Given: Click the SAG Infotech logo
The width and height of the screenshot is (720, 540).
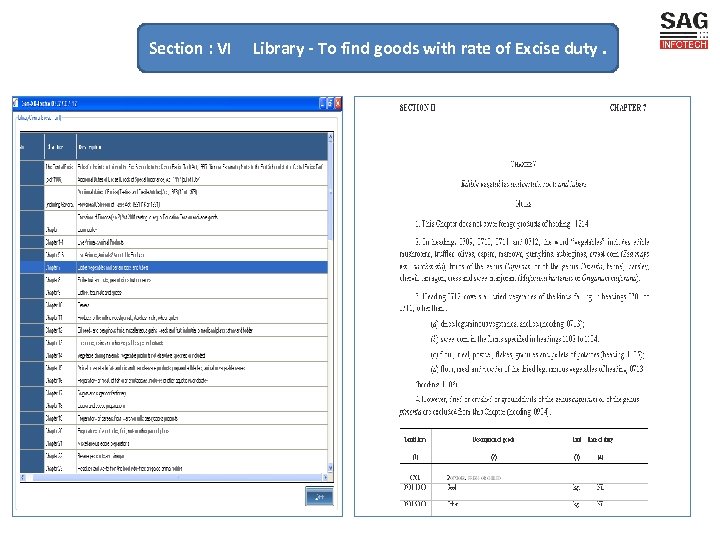Looking at the screenshot, I should click(x=684, y=30).
